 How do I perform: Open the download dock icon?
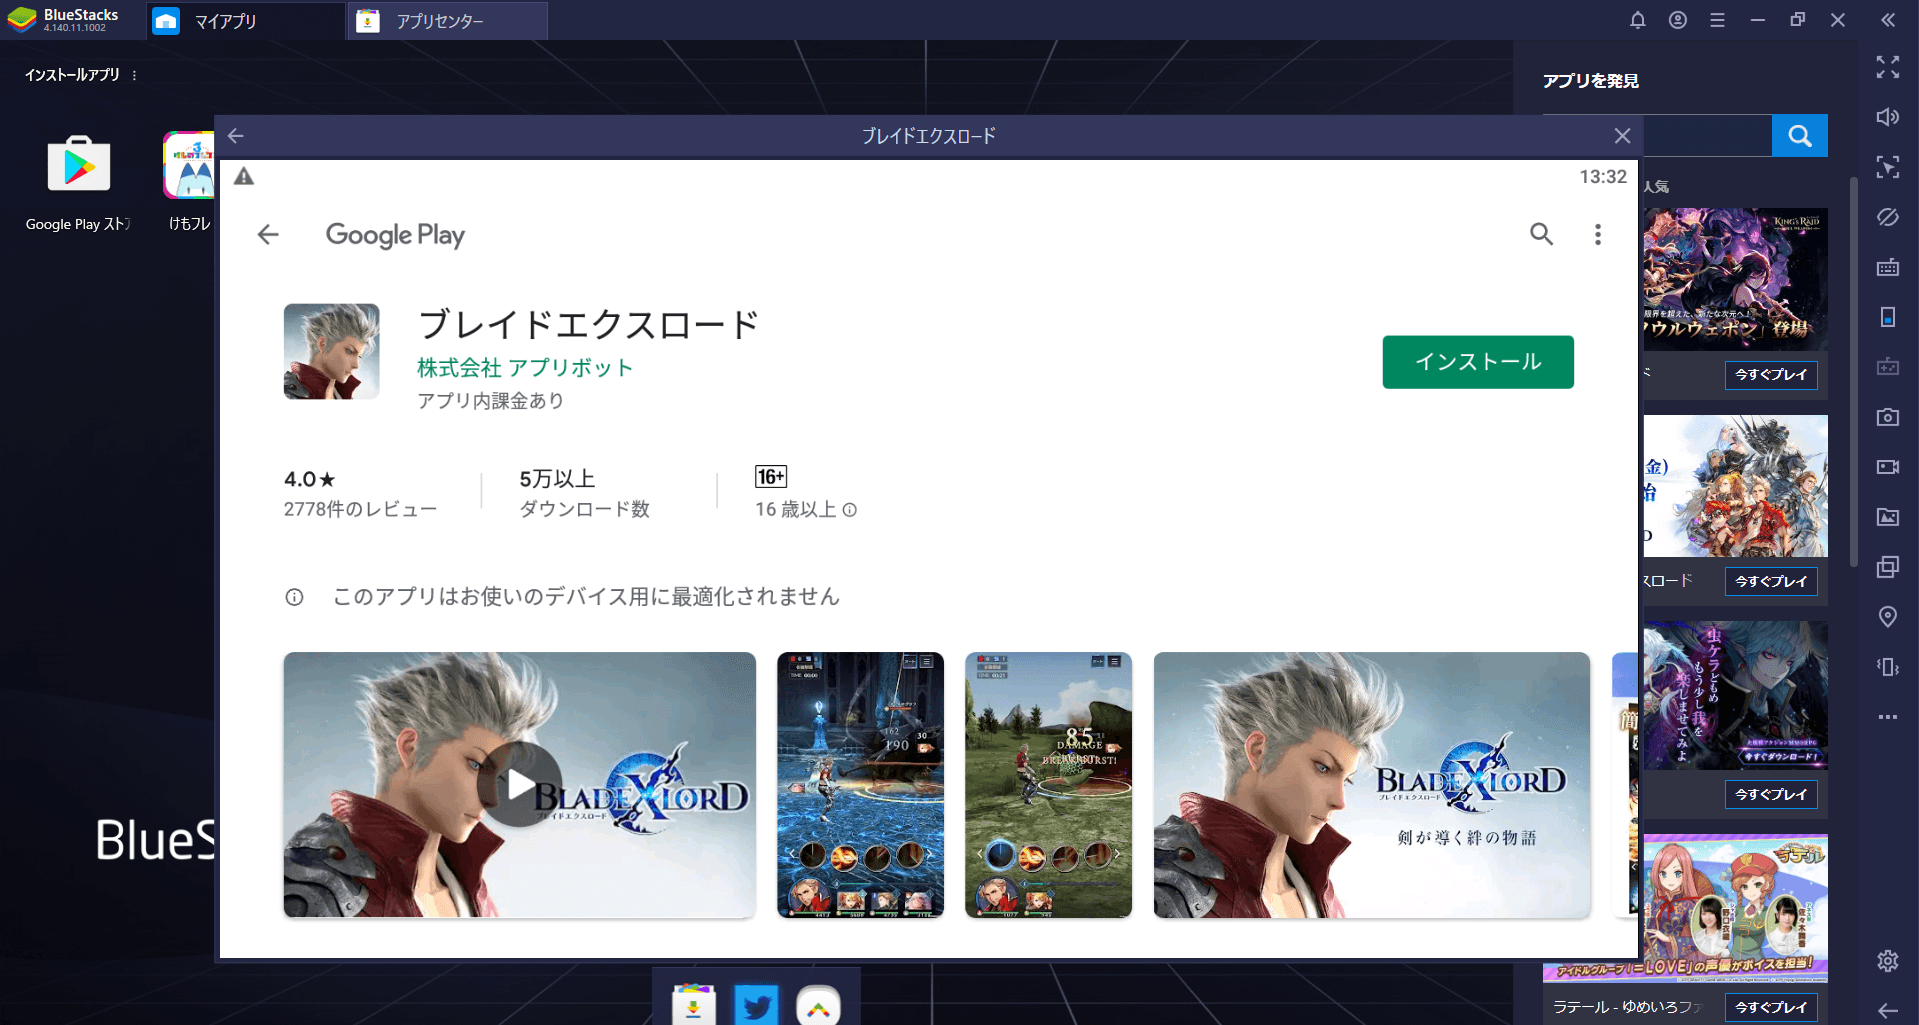tap(694, 1005)
